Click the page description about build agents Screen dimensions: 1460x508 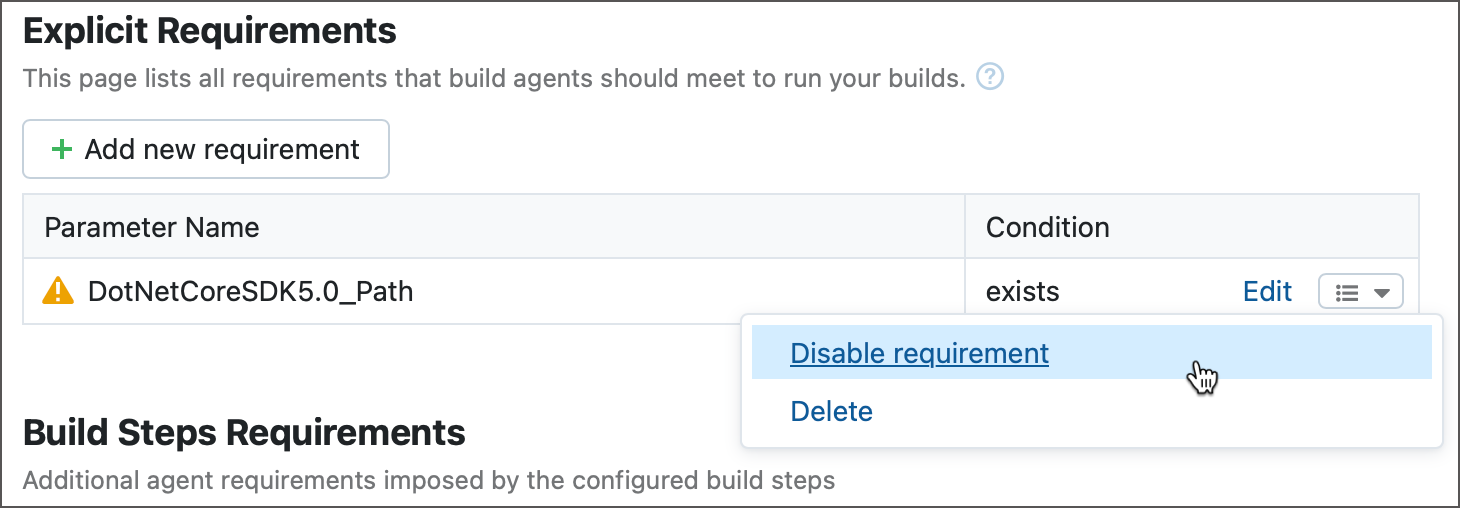click(x=494, y=78)
